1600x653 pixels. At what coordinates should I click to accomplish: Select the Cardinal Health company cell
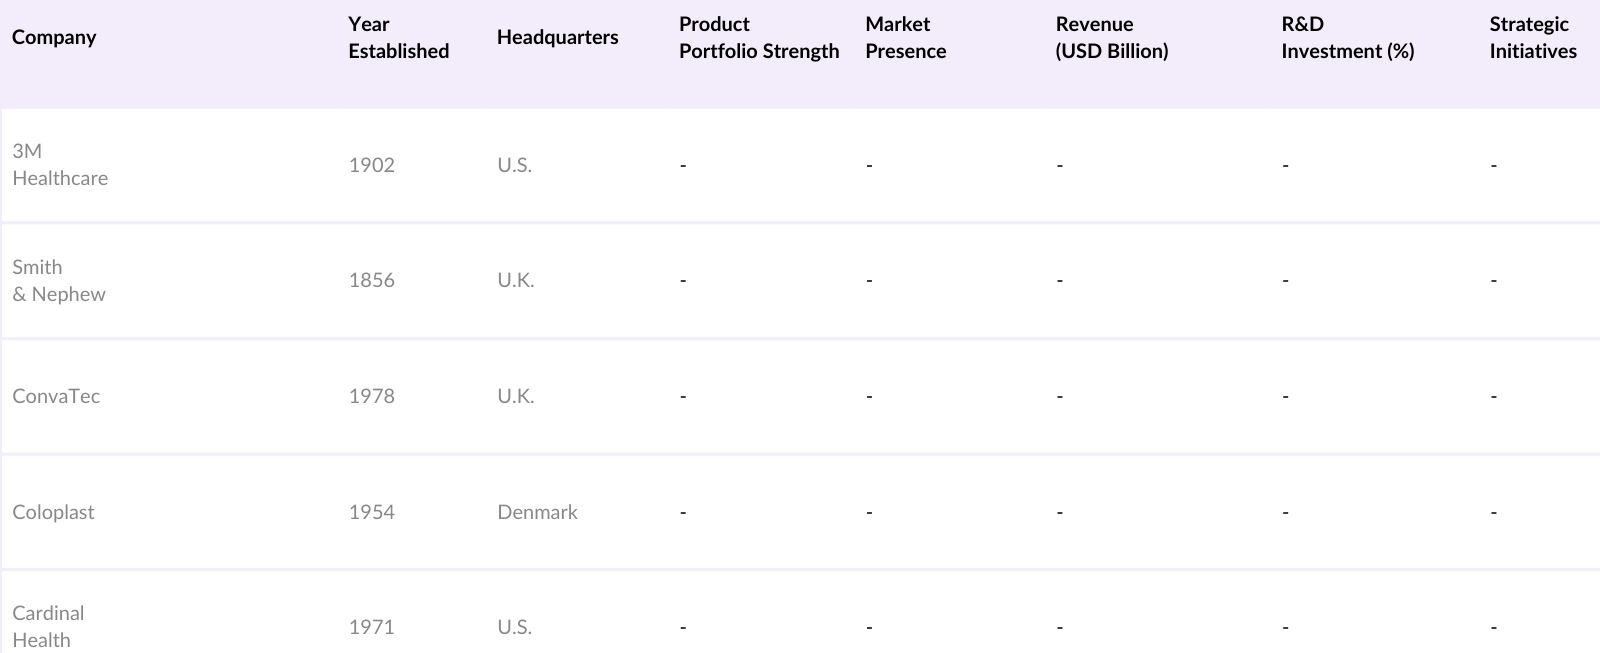[48, 626]
